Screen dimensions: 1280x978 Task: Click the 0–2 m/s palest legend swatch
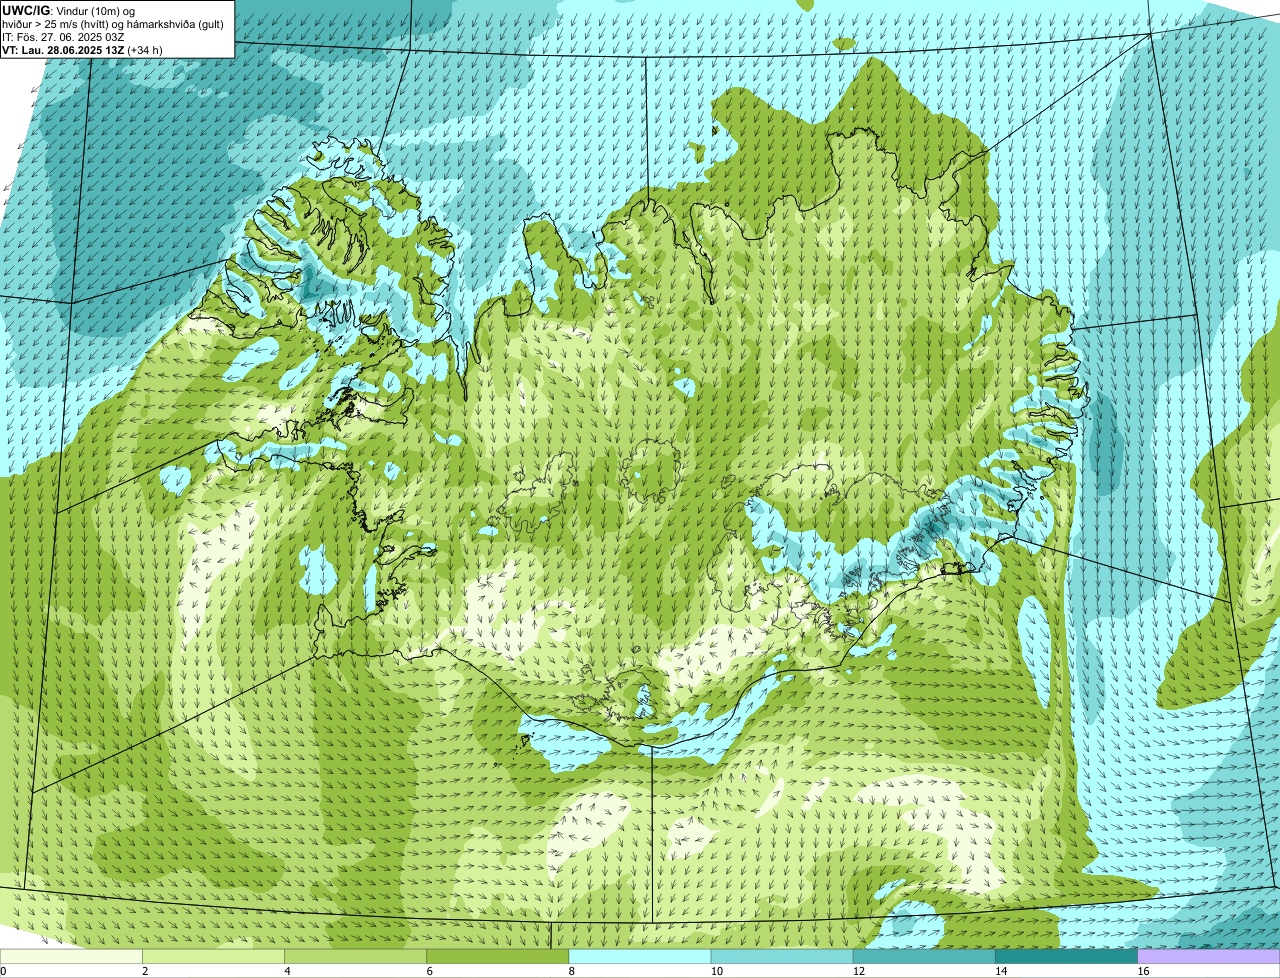tap(71, 956)
